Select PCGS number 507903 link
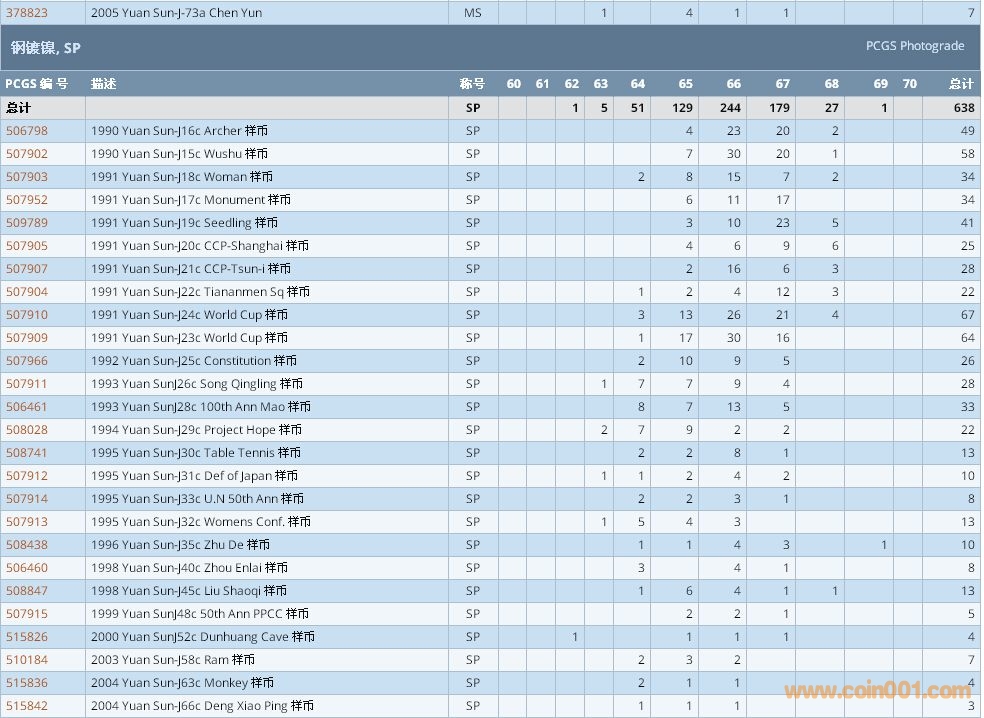The image size is (984, 718). pyautogui.click(x=27, y=177)
